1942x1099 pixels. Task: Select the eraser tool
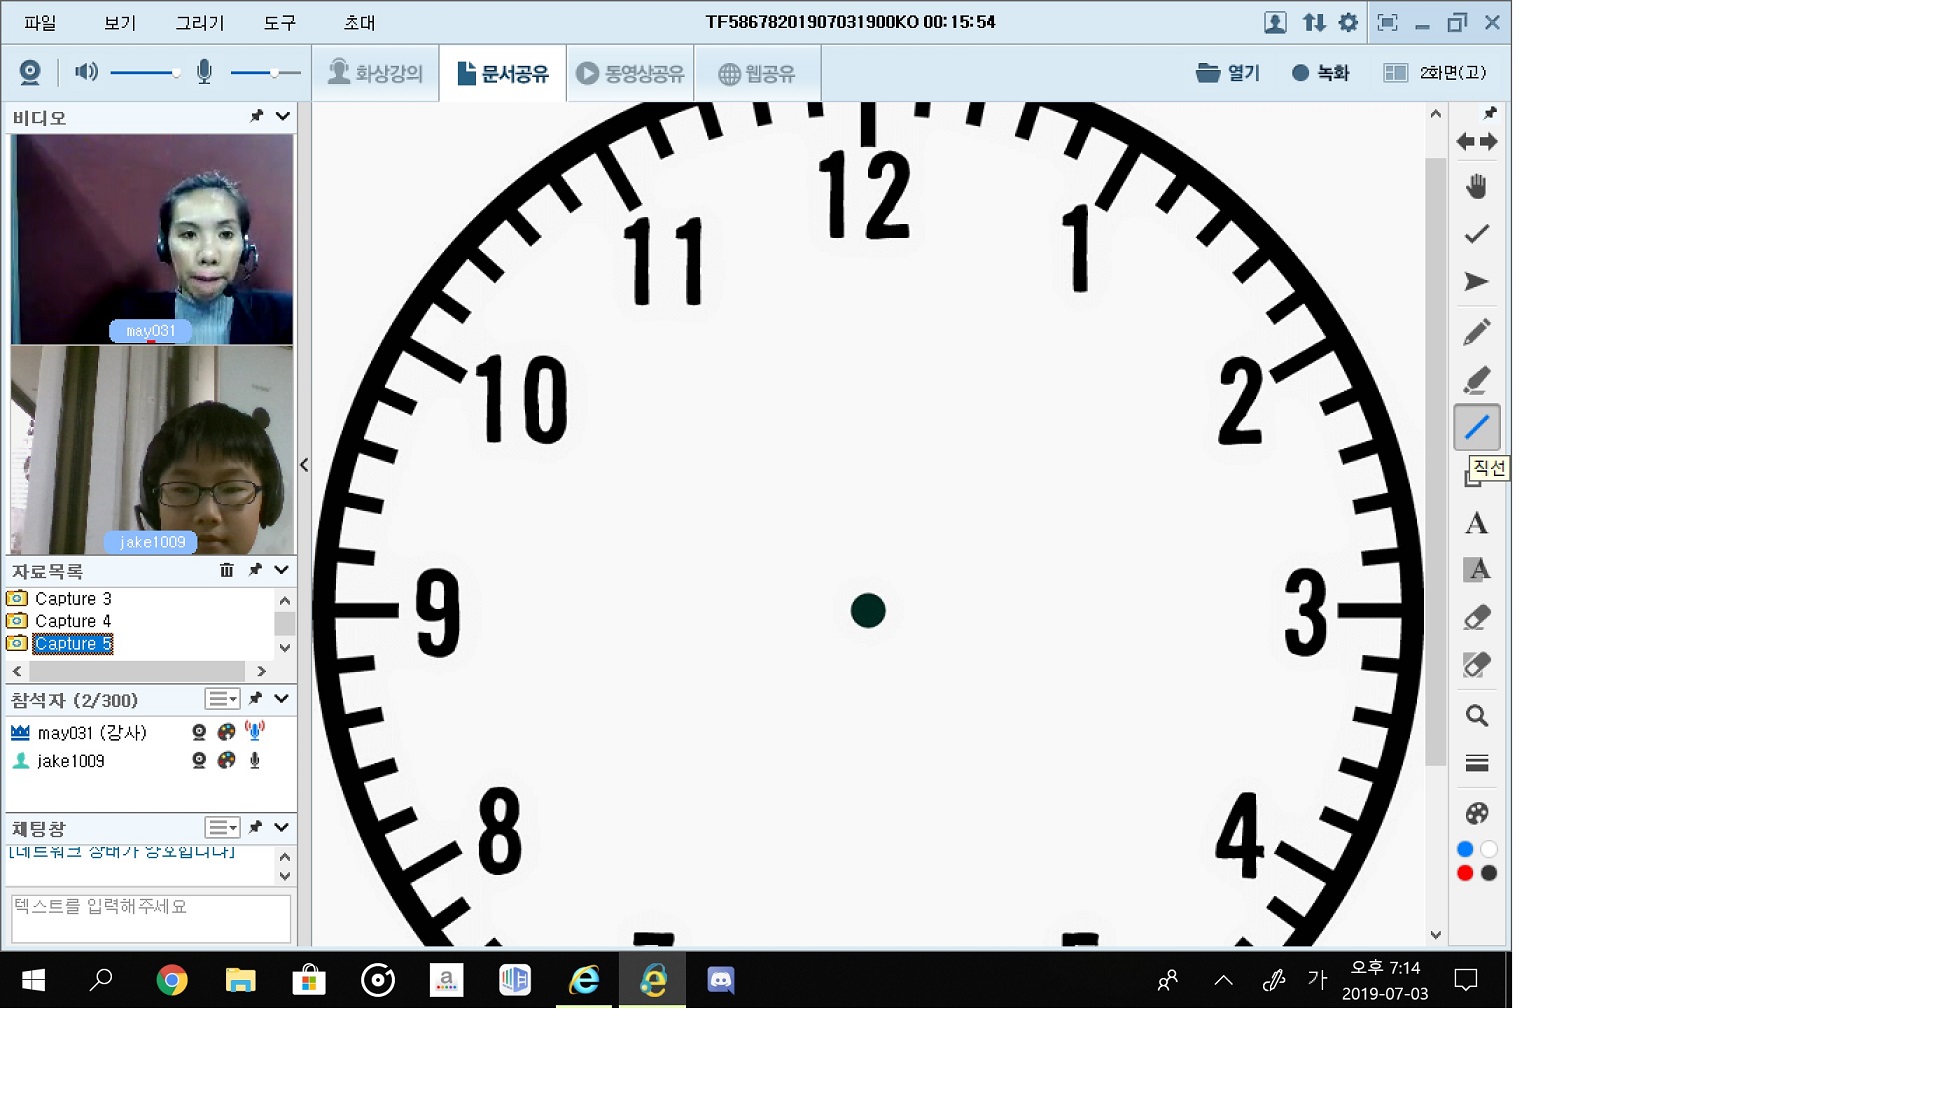[x=1476, y=618]
